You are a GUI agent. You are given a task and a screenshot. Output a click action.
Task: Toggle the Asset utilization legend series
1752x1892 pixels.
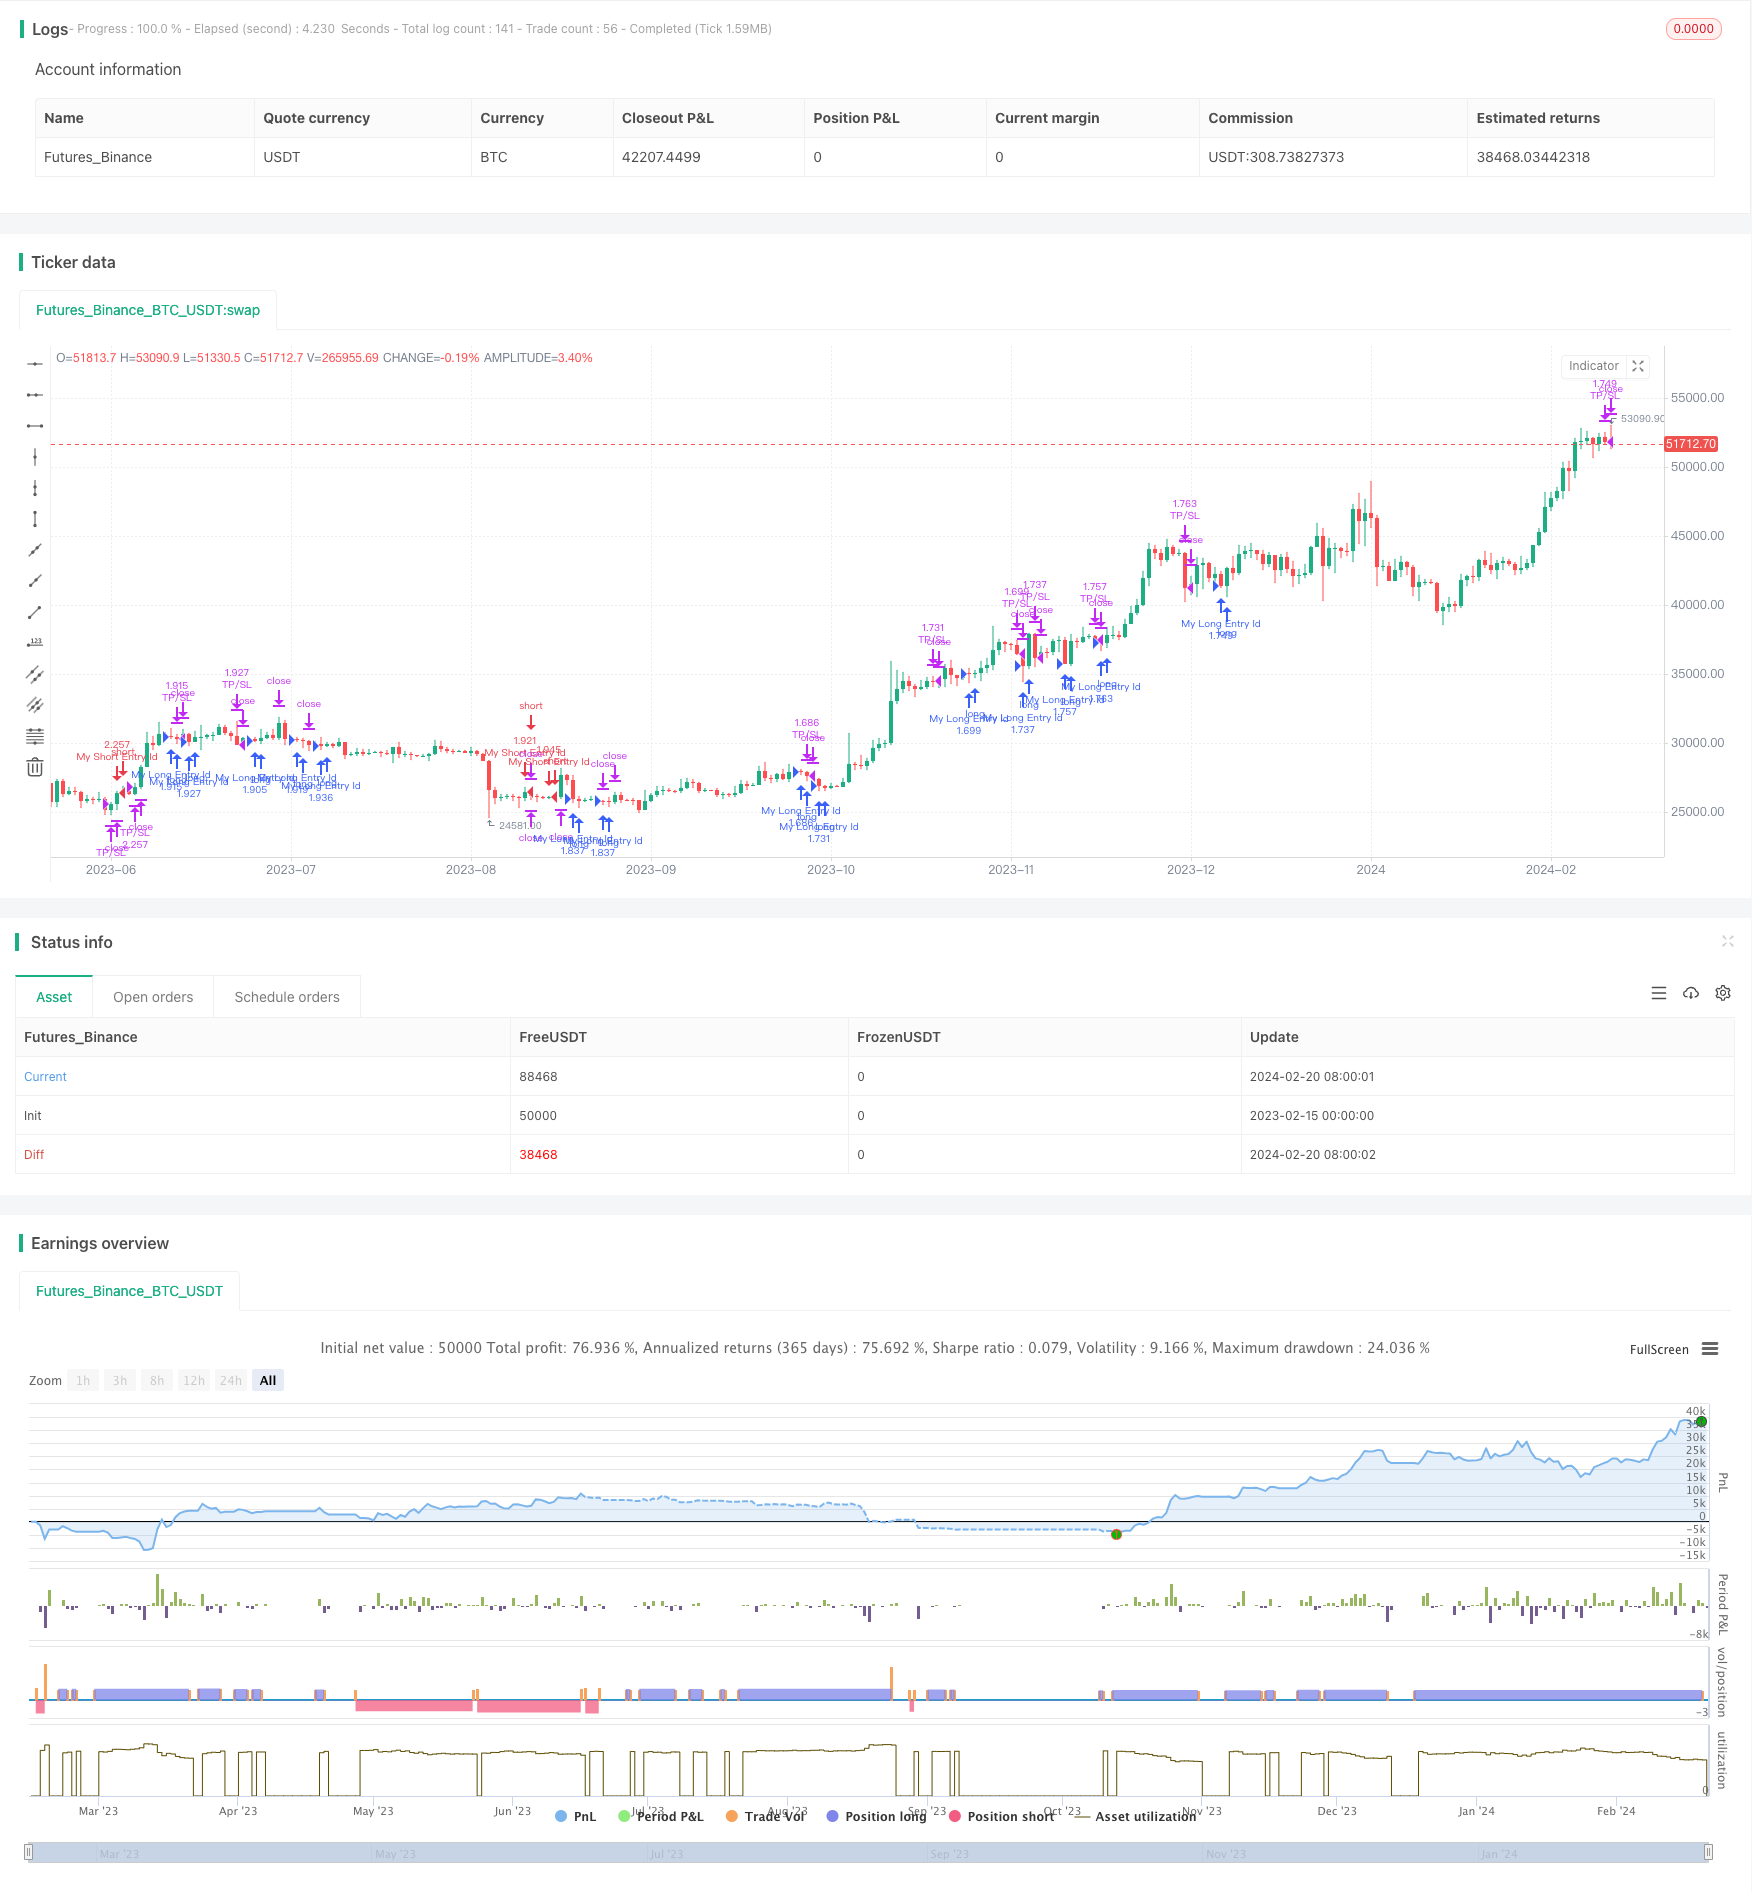[x=1135, y=1816]
